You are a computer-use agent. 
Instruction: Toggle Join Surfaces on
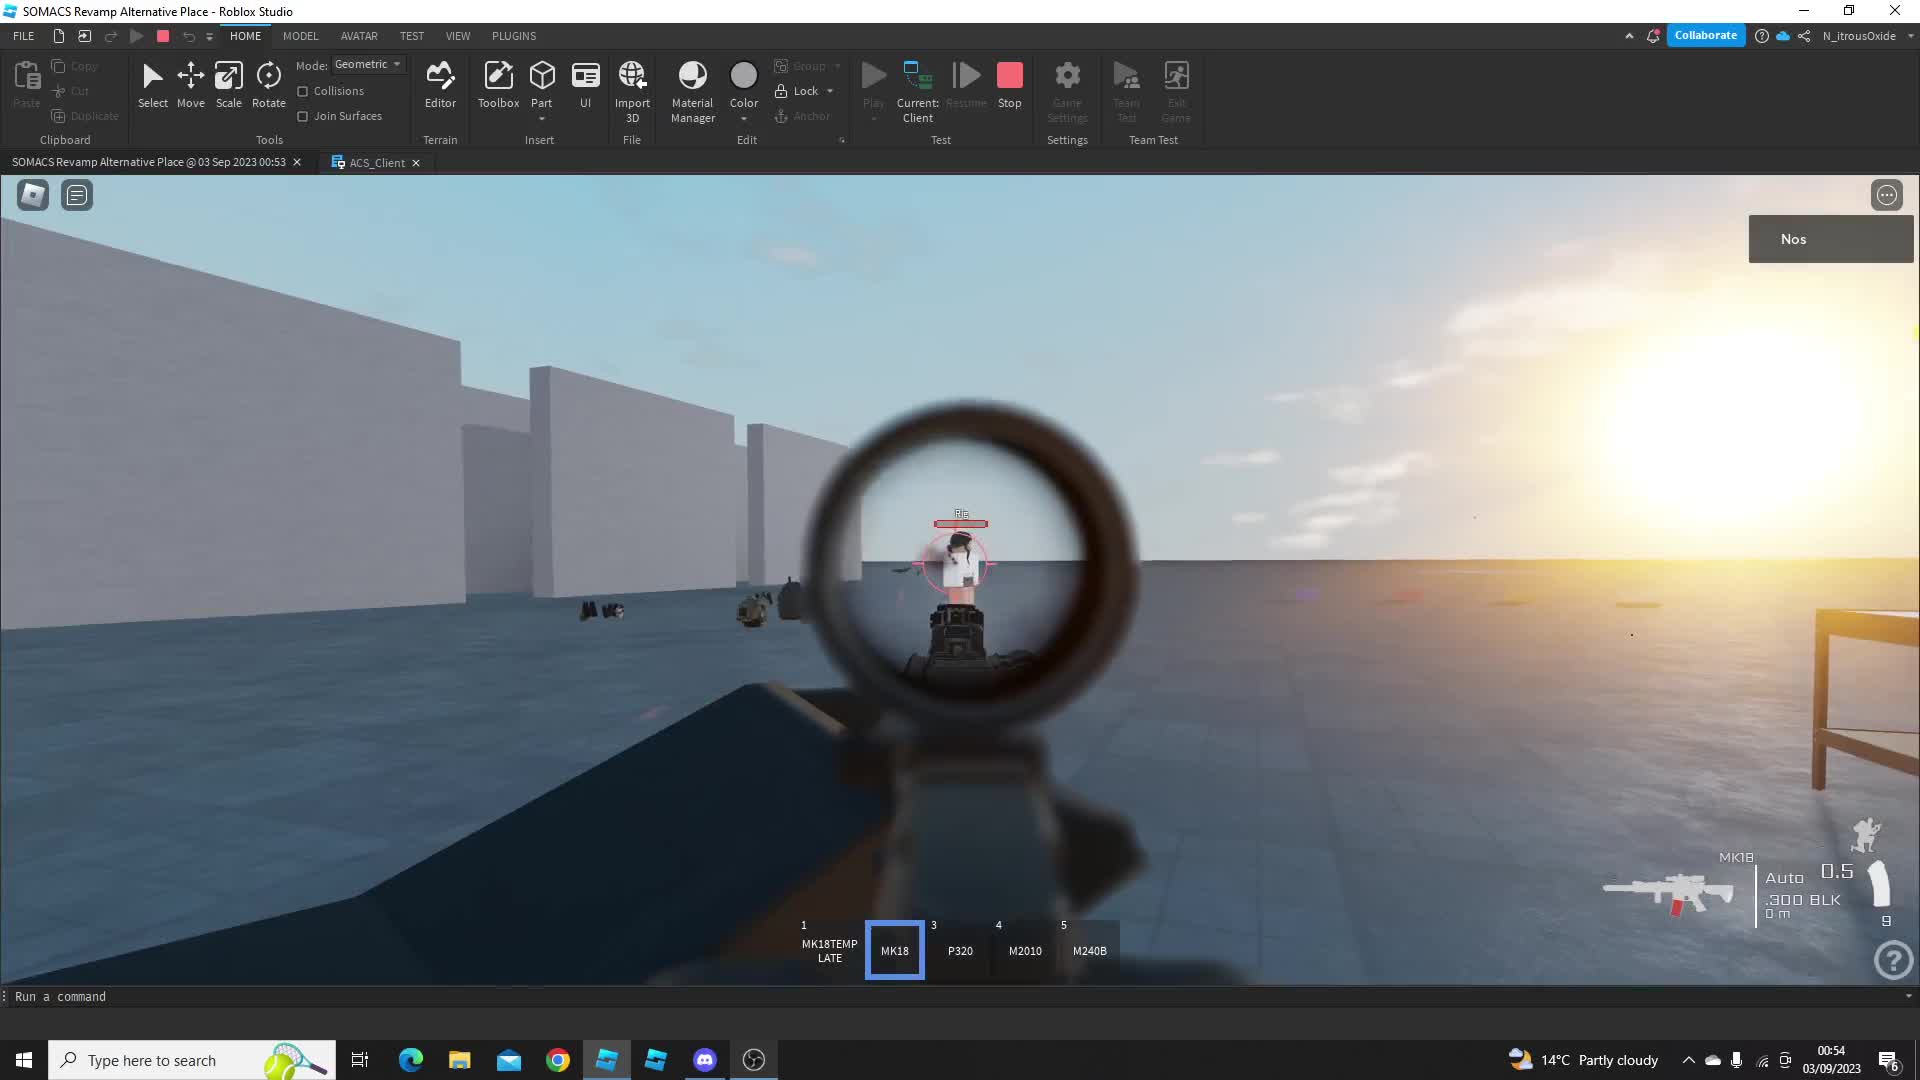click(x=301, y=116)
